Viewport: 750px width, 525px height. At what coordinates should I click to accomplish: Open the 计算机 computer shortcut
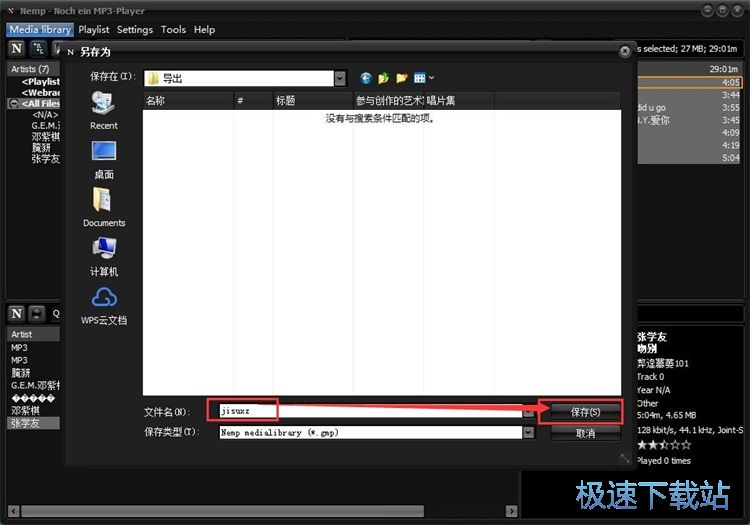104,257
